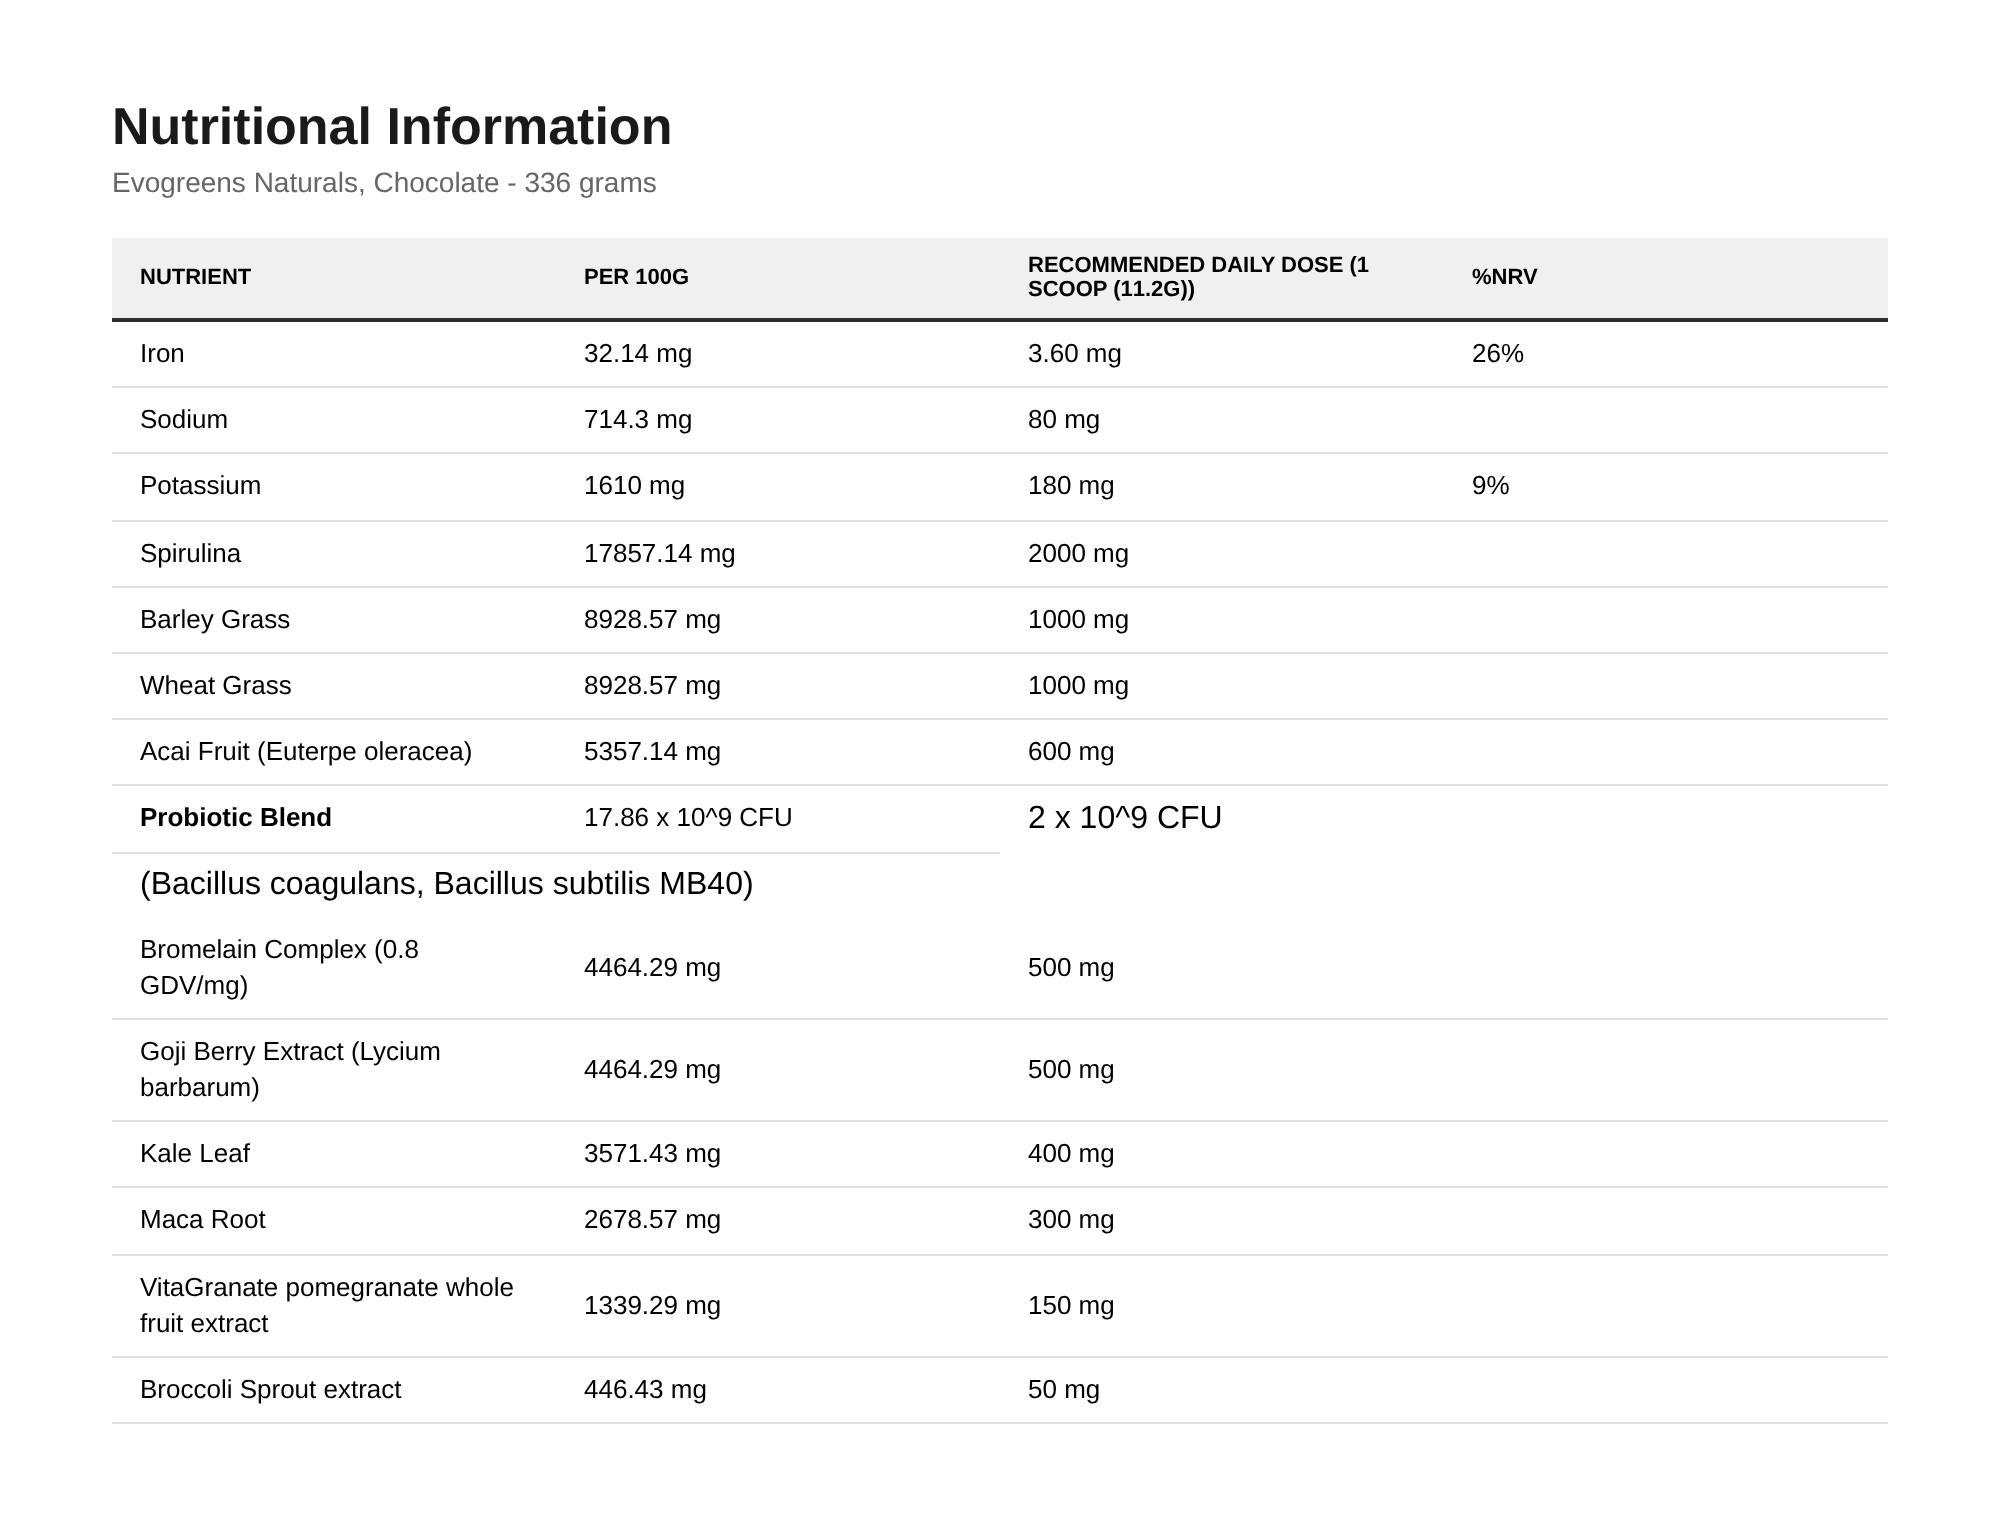Image resolution: width=2000 pixels, height=1522 pixels.
Task: Click the Barley Grass row label
Action: pyautogui.click(x=215, y=620)
